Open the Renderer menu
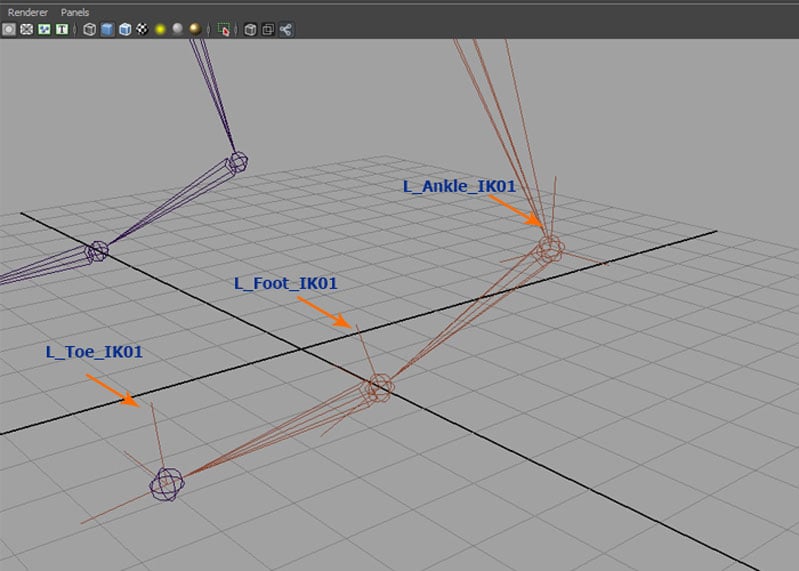799x571 pixels. point(27,12)
